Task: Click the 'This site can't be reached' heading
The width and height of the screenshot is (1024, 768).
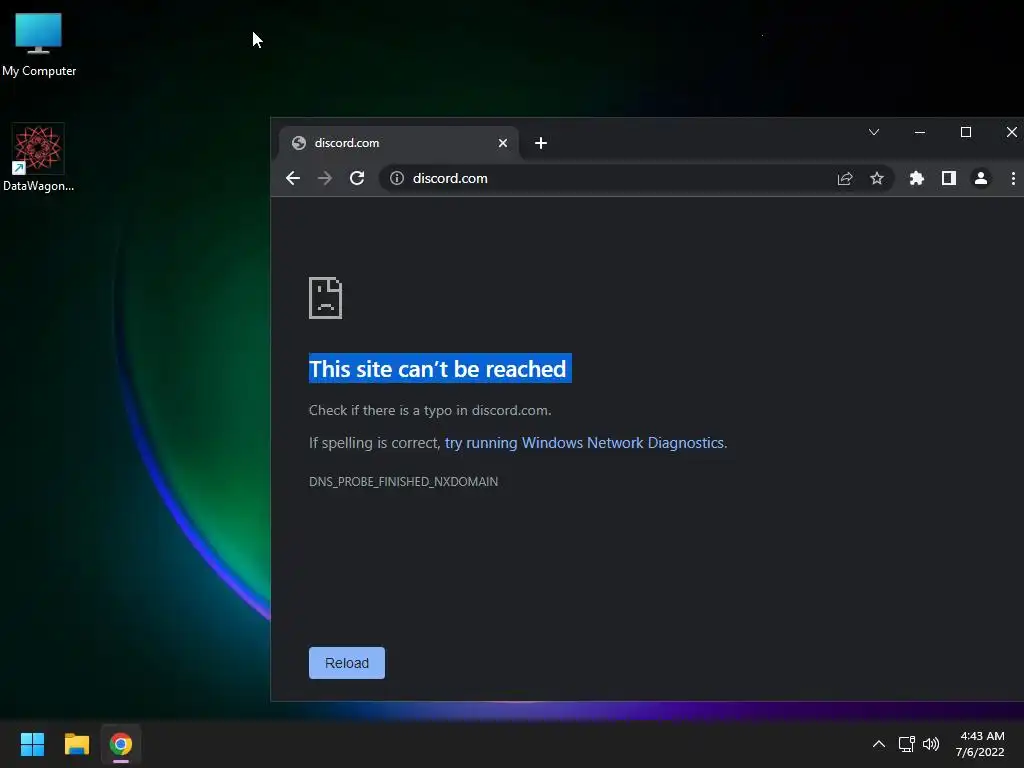Action: click(440, 369)
